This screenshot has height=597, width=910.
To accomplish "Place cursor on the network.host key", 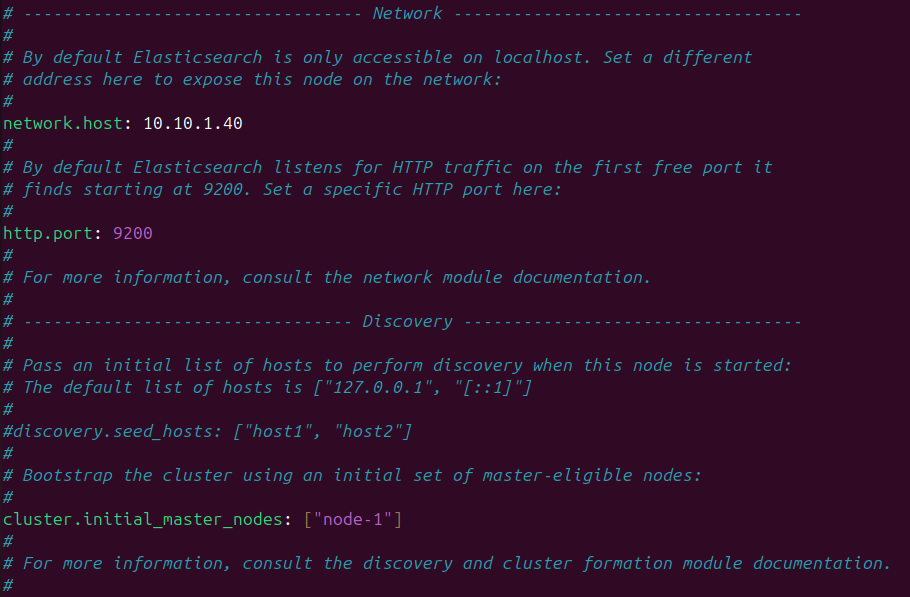I will pos(62,123).
